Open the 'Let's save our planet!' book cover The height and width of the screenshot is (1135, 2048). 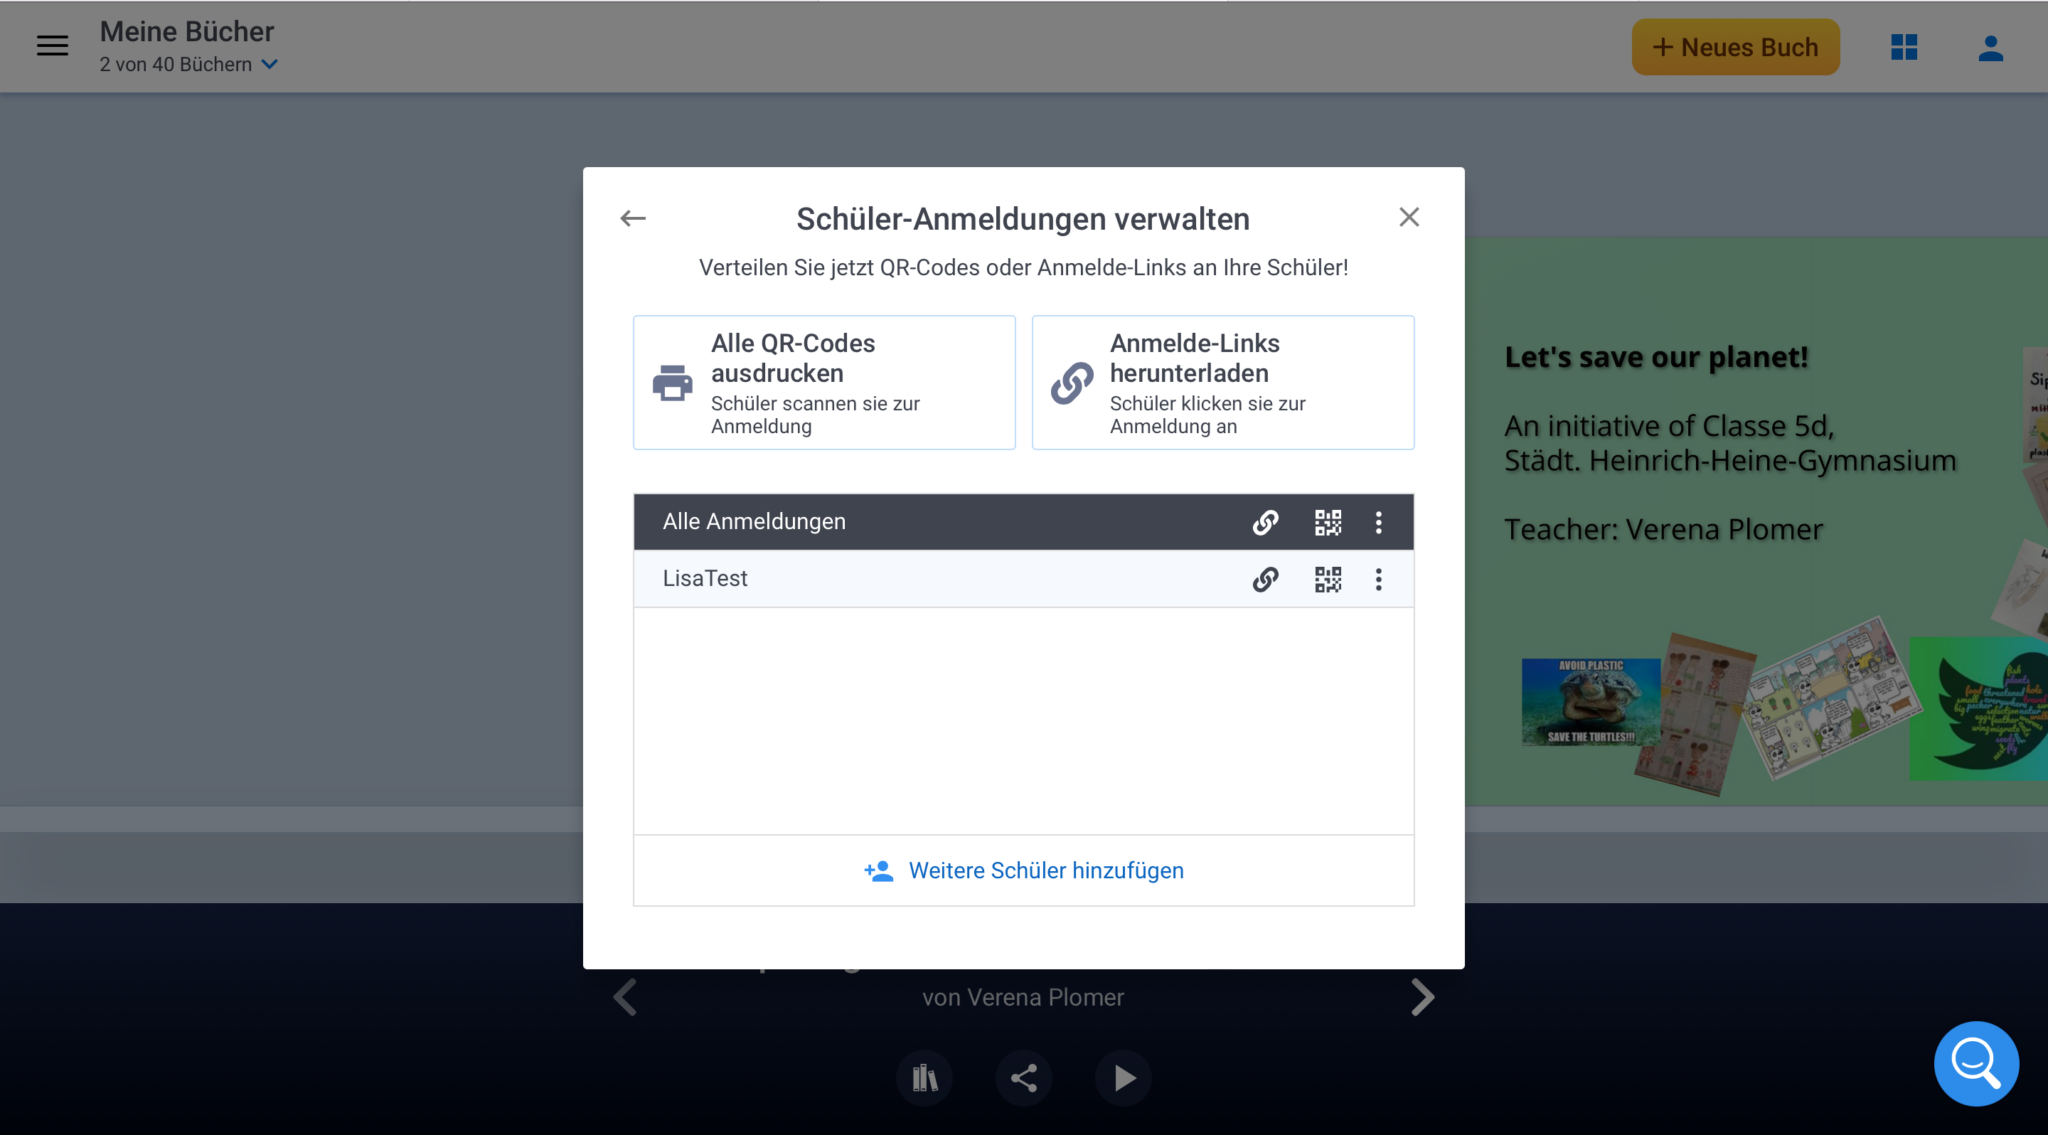click(1756, 521)
